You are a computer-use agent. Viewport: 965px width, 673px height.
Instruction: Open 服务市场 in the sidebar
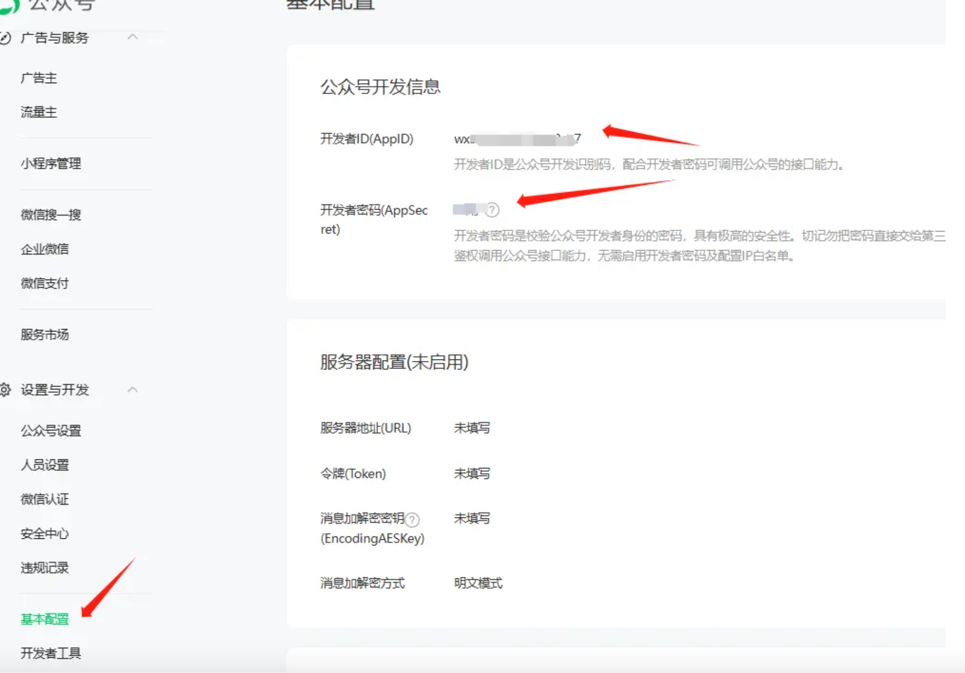coord(45,335)
